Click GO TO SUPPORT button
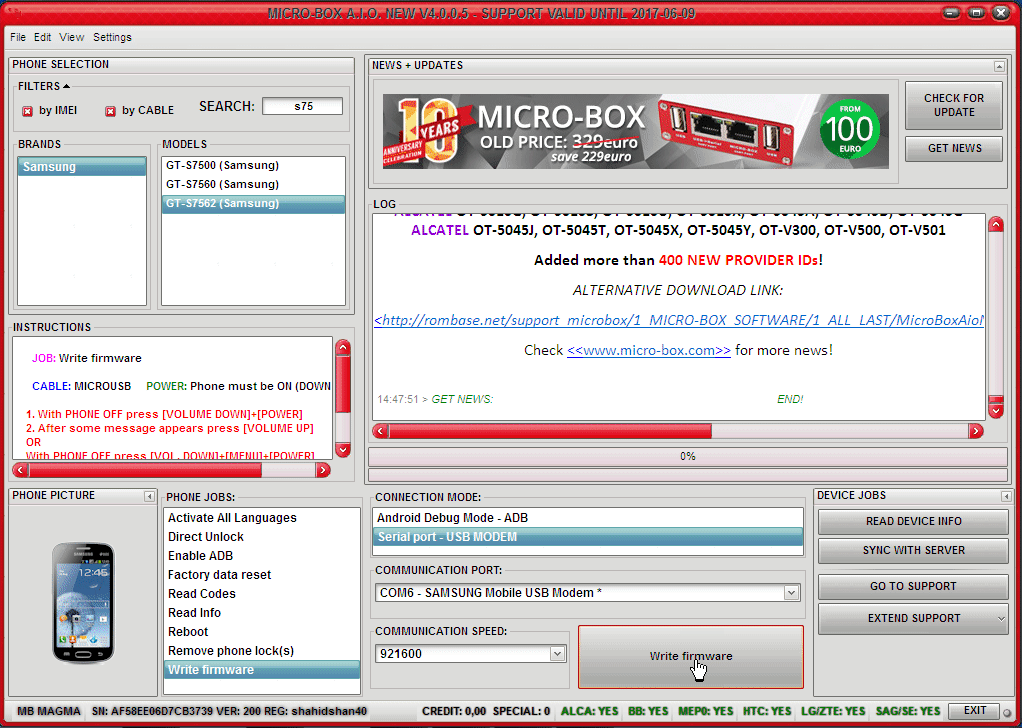The image size is (1022, 728). click(913, 587)
